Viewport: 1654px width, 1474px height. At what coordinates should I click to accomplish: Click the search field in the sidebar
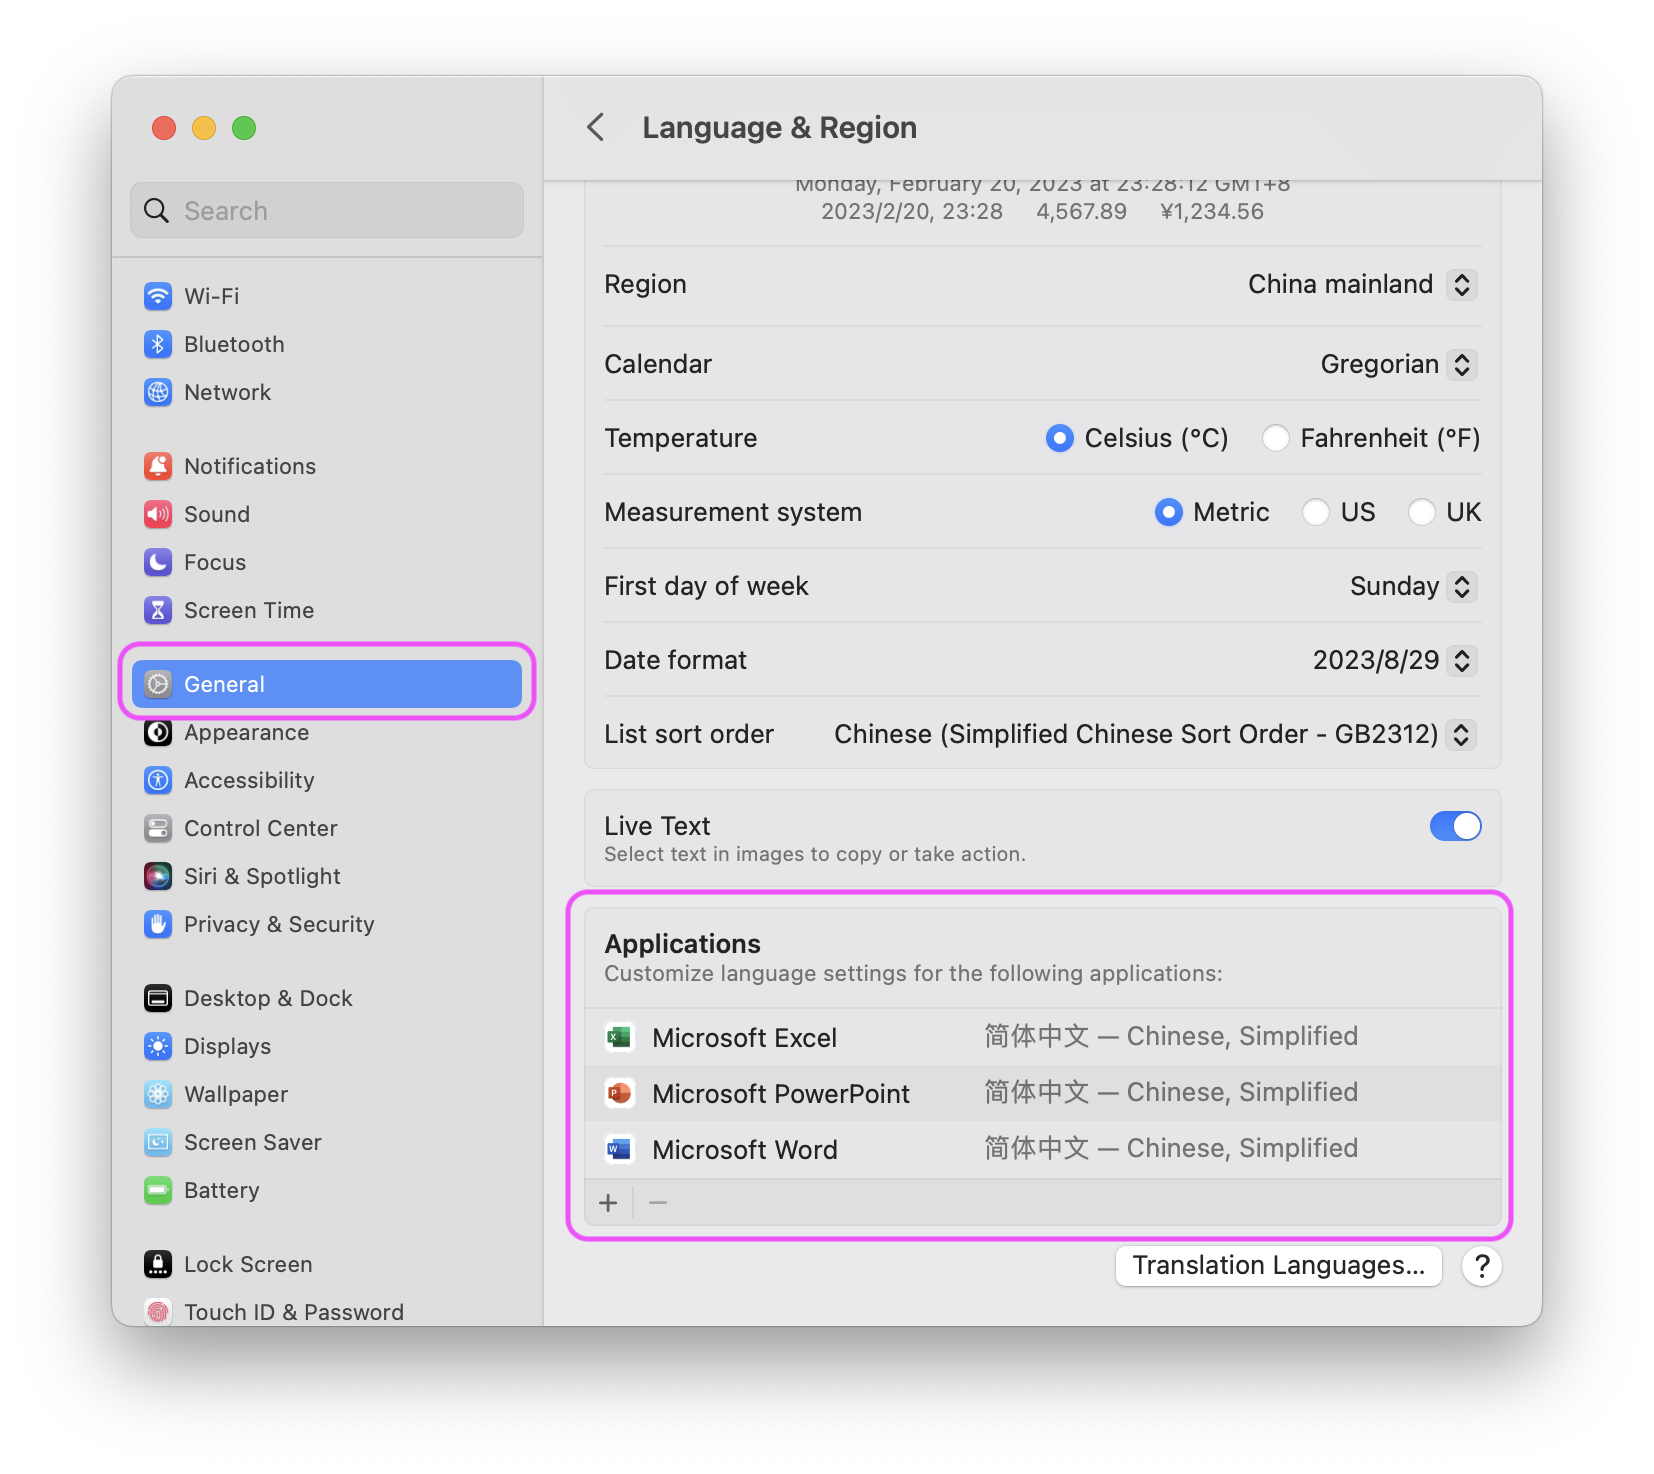(x=326, y=210)
